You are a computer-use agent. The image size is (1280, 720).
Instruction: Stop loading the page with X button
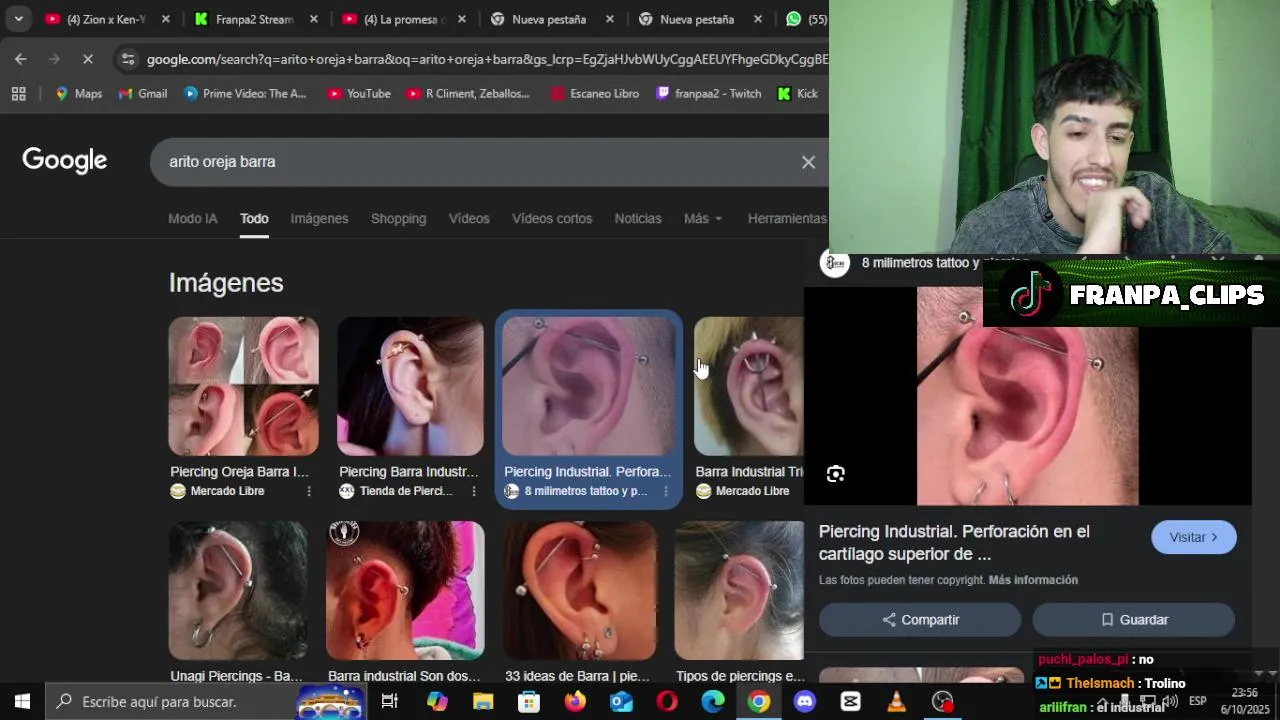coord(87,59)
